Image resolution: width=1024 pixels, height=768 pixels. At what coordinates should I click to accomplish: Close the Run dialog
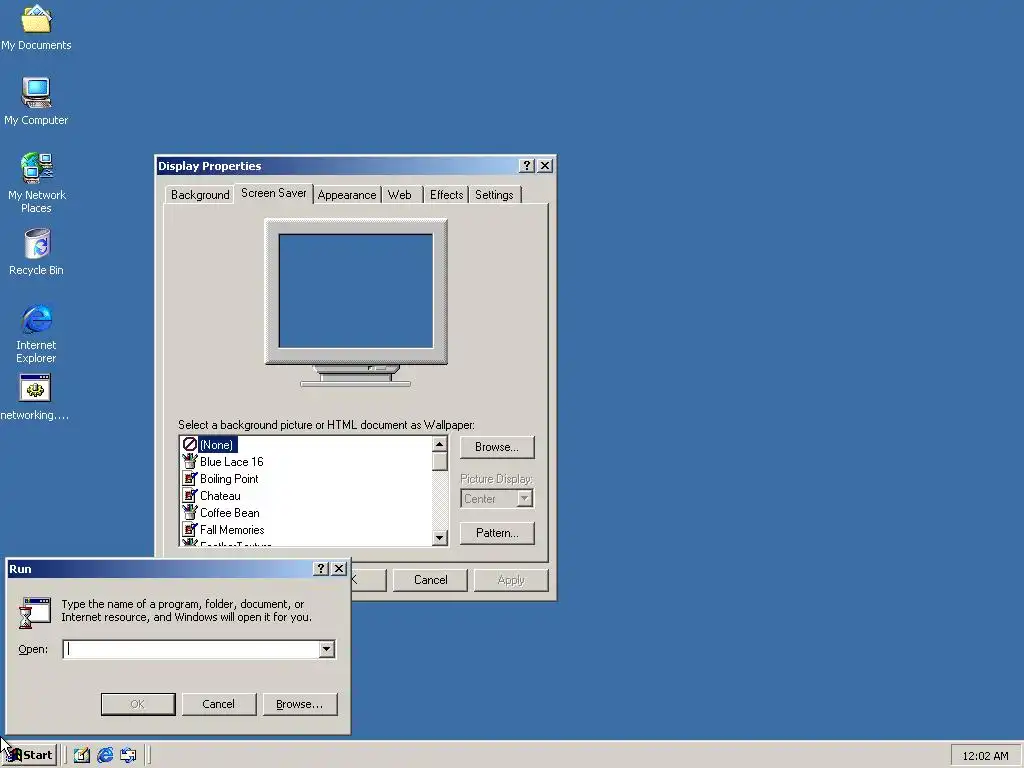click(338, 569)
